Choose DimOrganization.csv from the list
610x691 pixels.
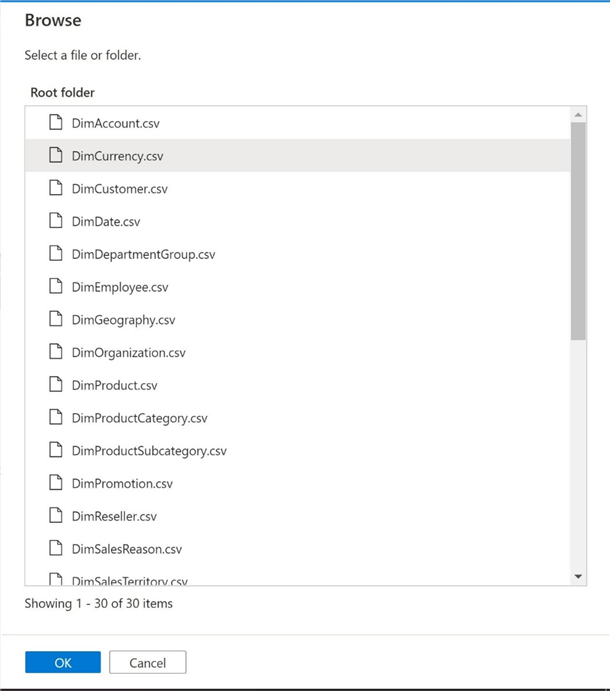pyautogui.click(x=128, y=353)
